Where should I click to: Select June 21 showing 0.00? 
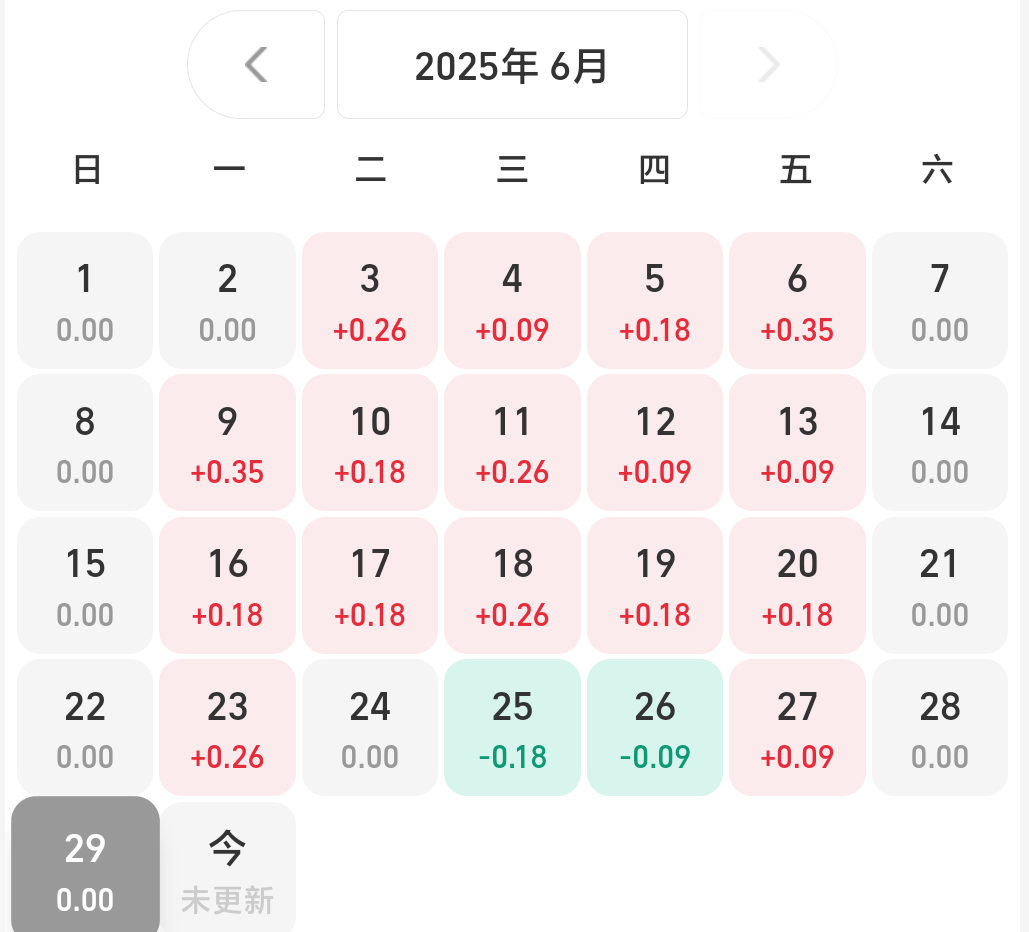click(x=940, y=585)
